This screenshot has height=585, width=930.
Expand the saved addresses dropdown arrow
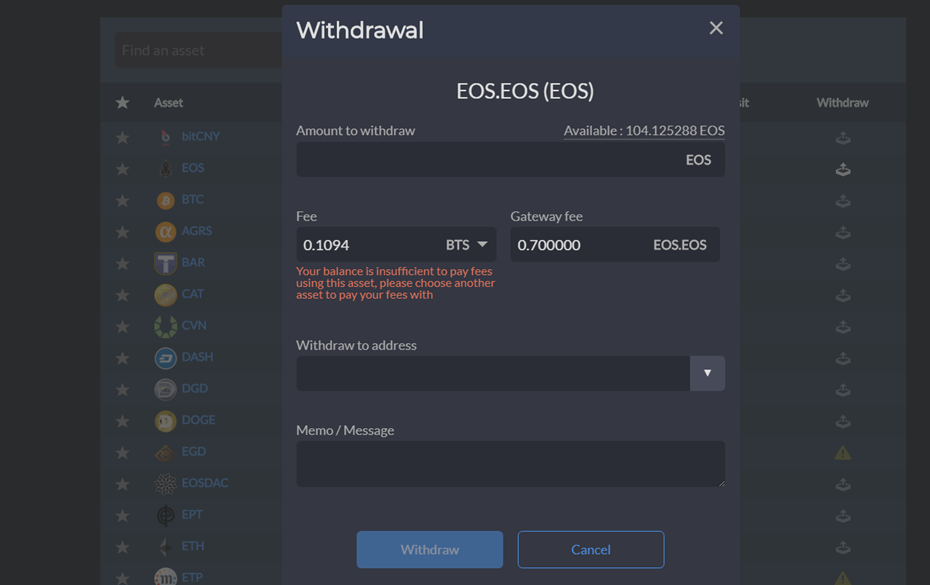707,373
